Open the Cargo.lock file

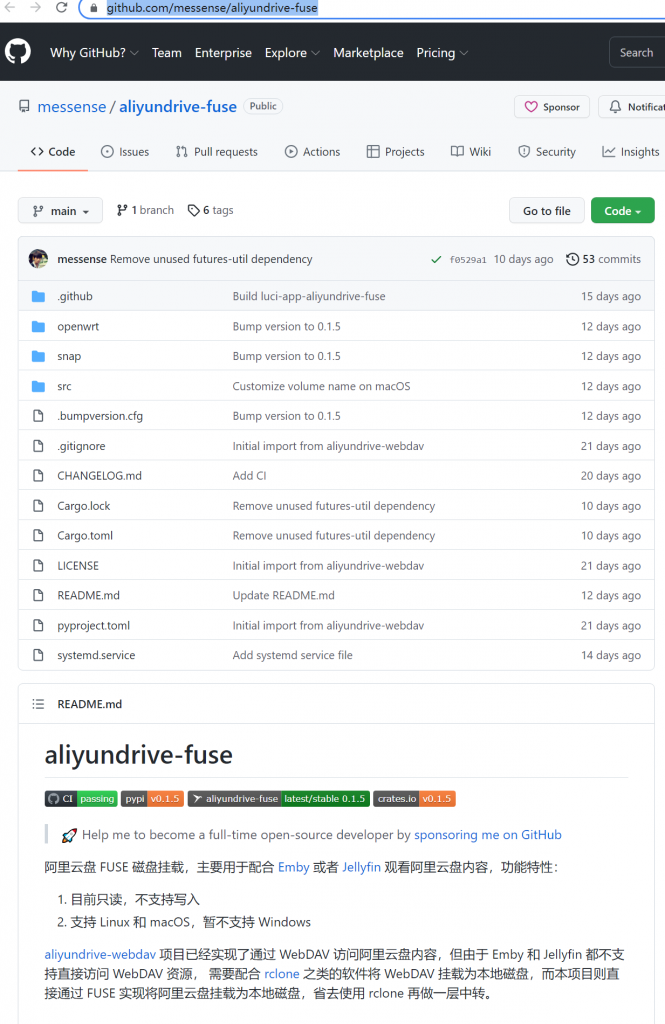[84, 506]
